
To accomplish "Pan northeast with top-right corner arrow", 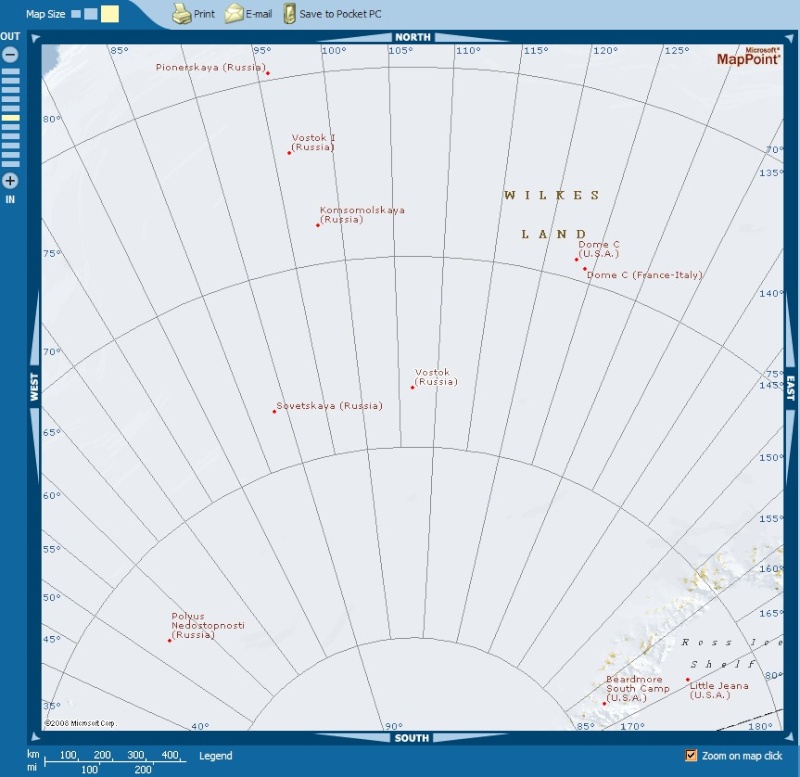I will tap(790, 38).
